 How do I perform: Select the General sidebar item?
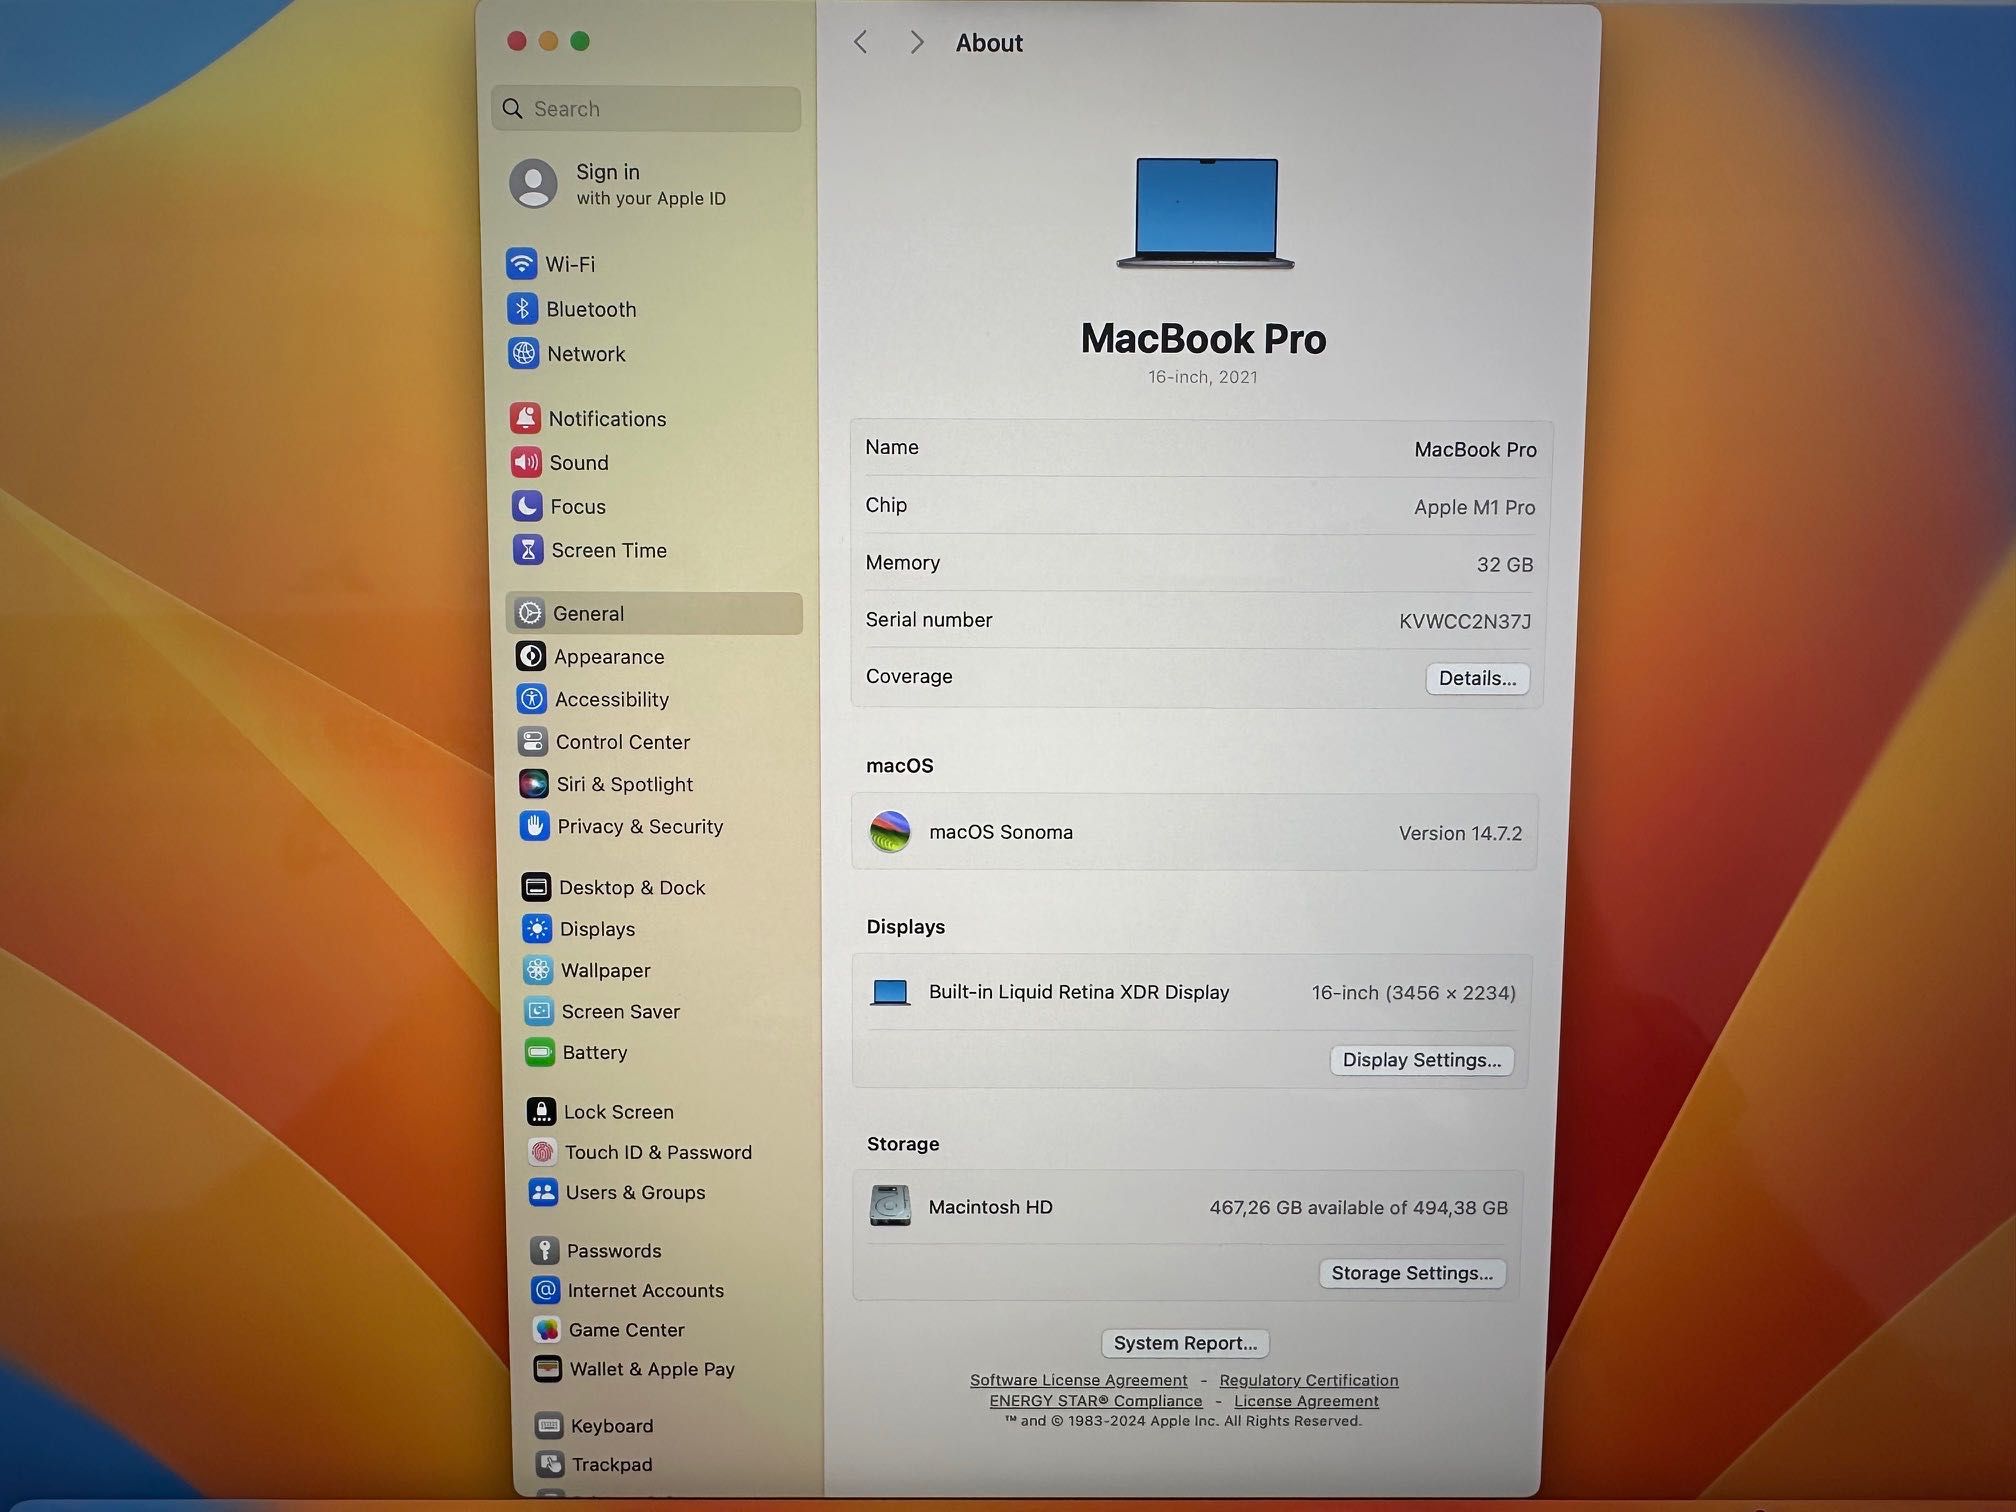pos(654,613)
